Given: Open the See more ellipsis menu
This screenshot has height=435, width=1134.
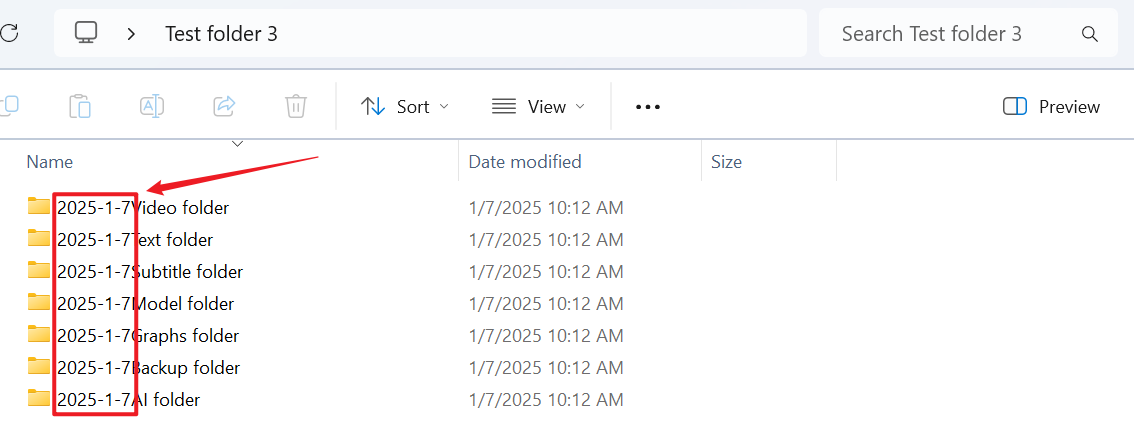Looking at the screenshot, I should click(x=648, y=107).
